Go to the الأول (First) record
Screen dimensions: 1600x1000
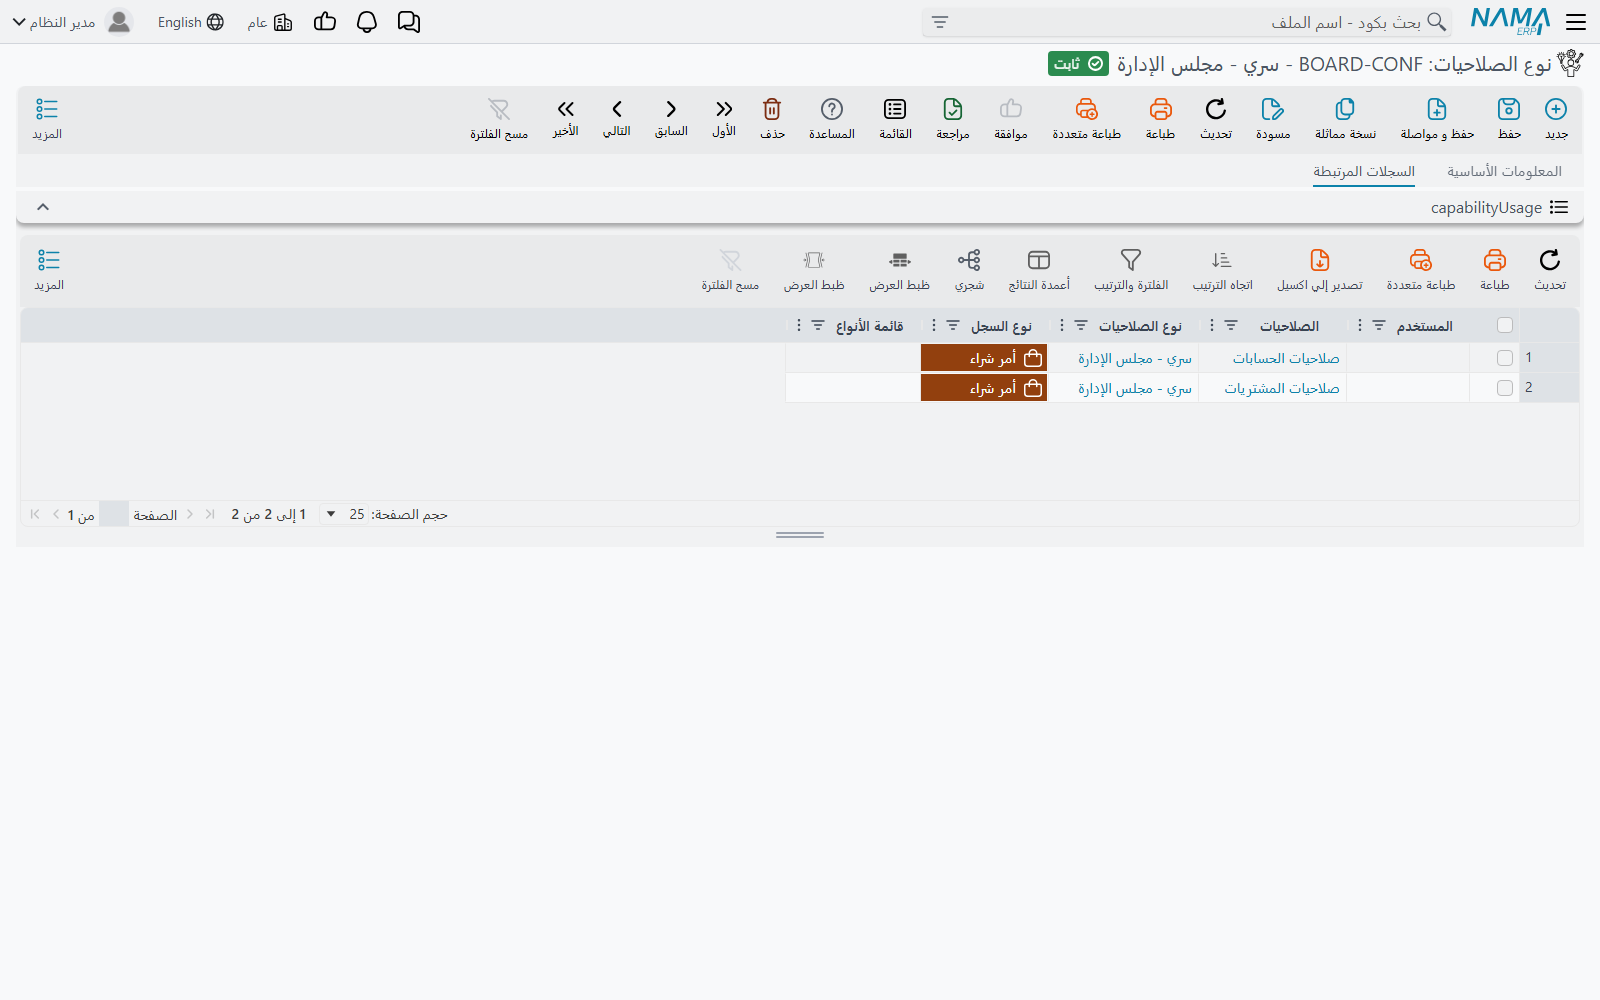724,109
